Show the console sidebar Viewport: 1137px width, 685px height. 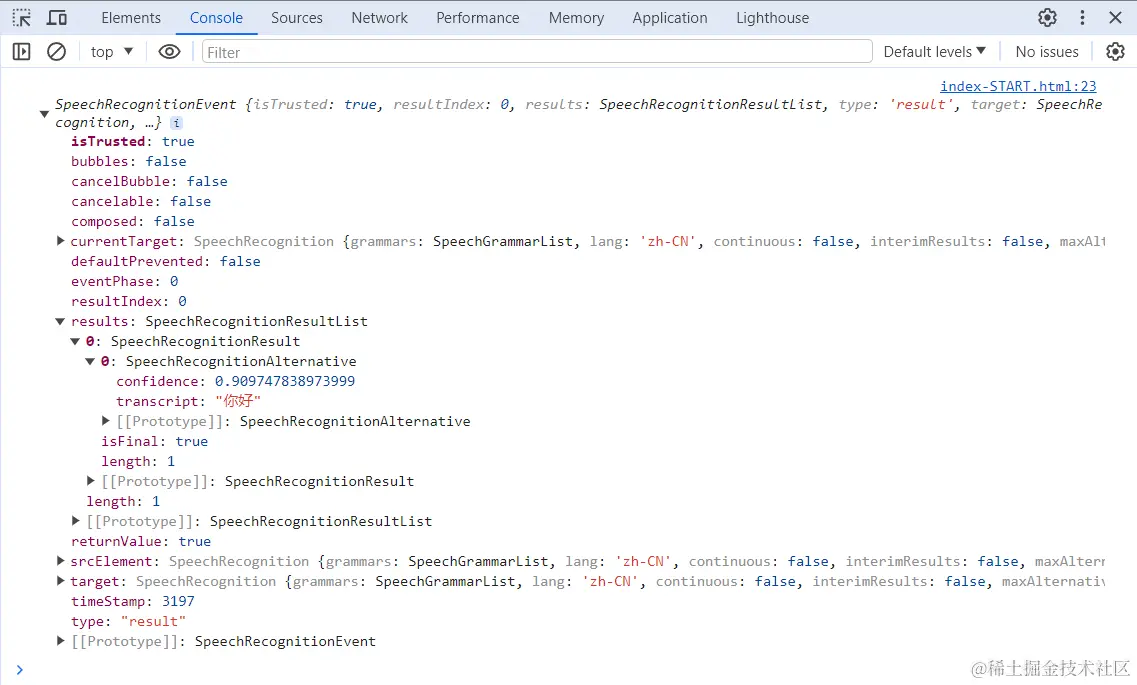[22, 51]
